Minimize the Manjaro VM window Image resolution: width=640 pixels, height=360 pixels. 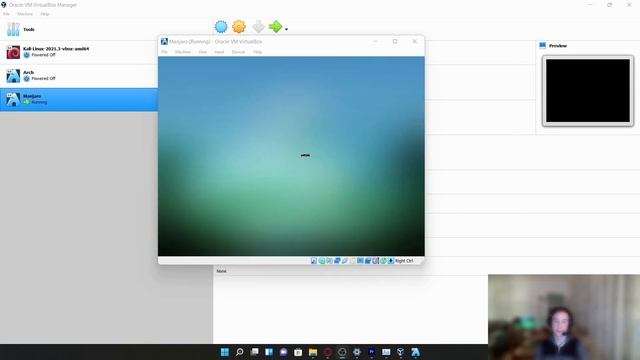pyautogui.click(x=376, y=41)
